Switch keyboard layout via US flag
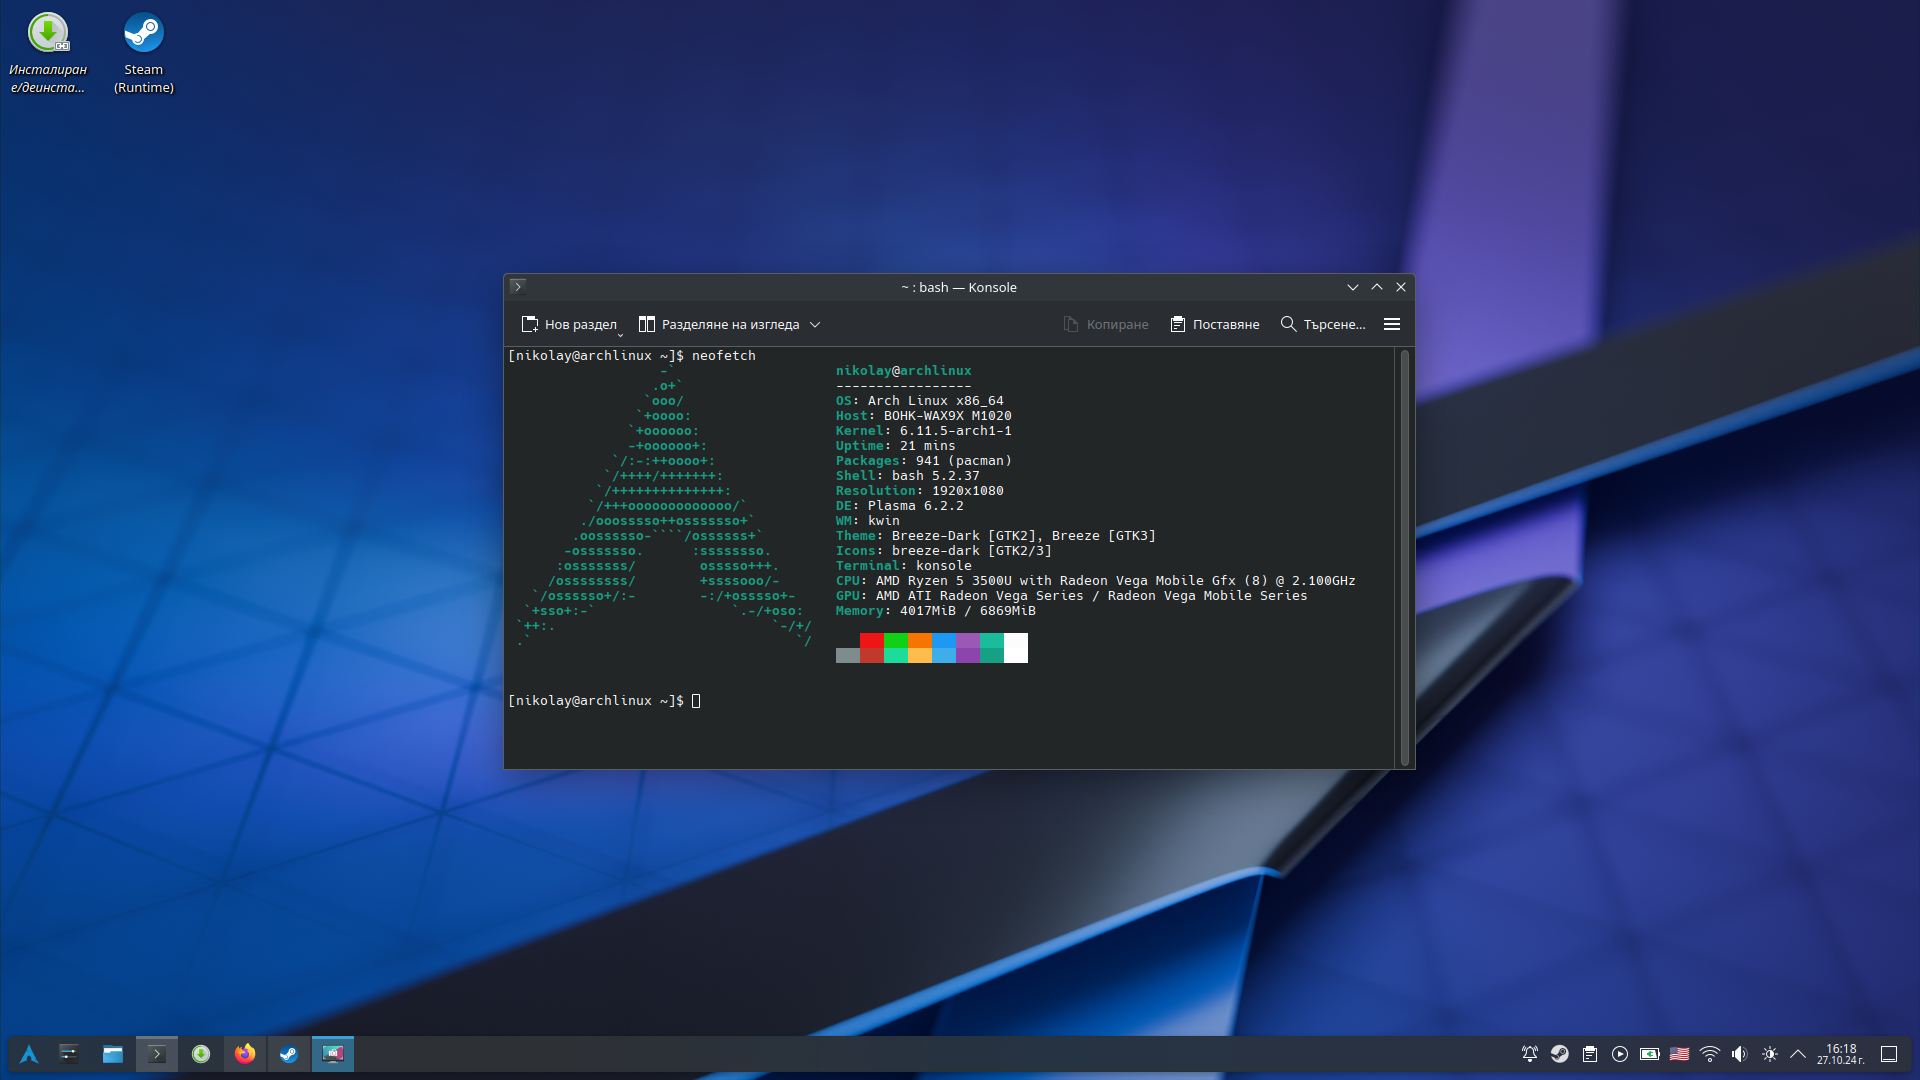Viewport: 1920px width, 1080px height. click(1680, 1054)
